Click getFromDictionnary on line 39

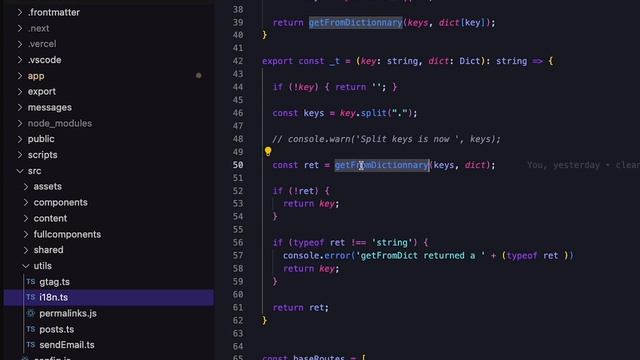coord(356,22)
